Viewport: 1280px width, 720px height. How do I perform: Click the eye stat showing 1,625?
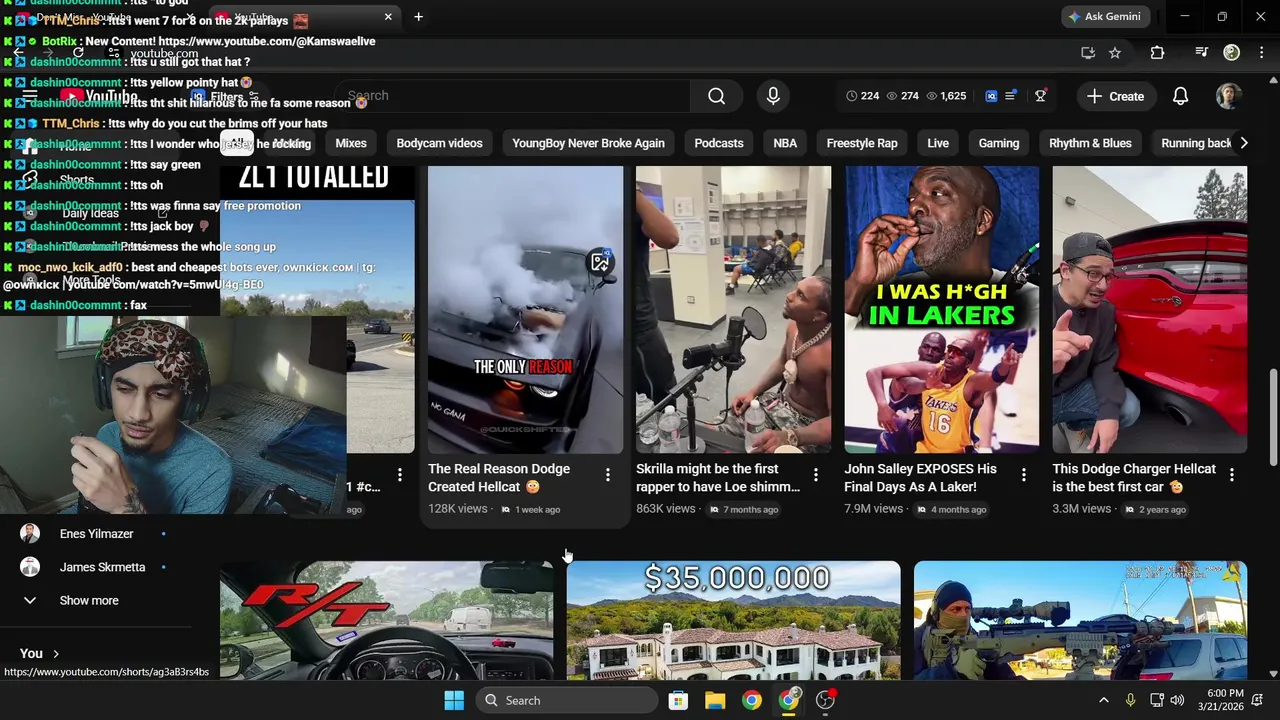[x=946, y=96]
